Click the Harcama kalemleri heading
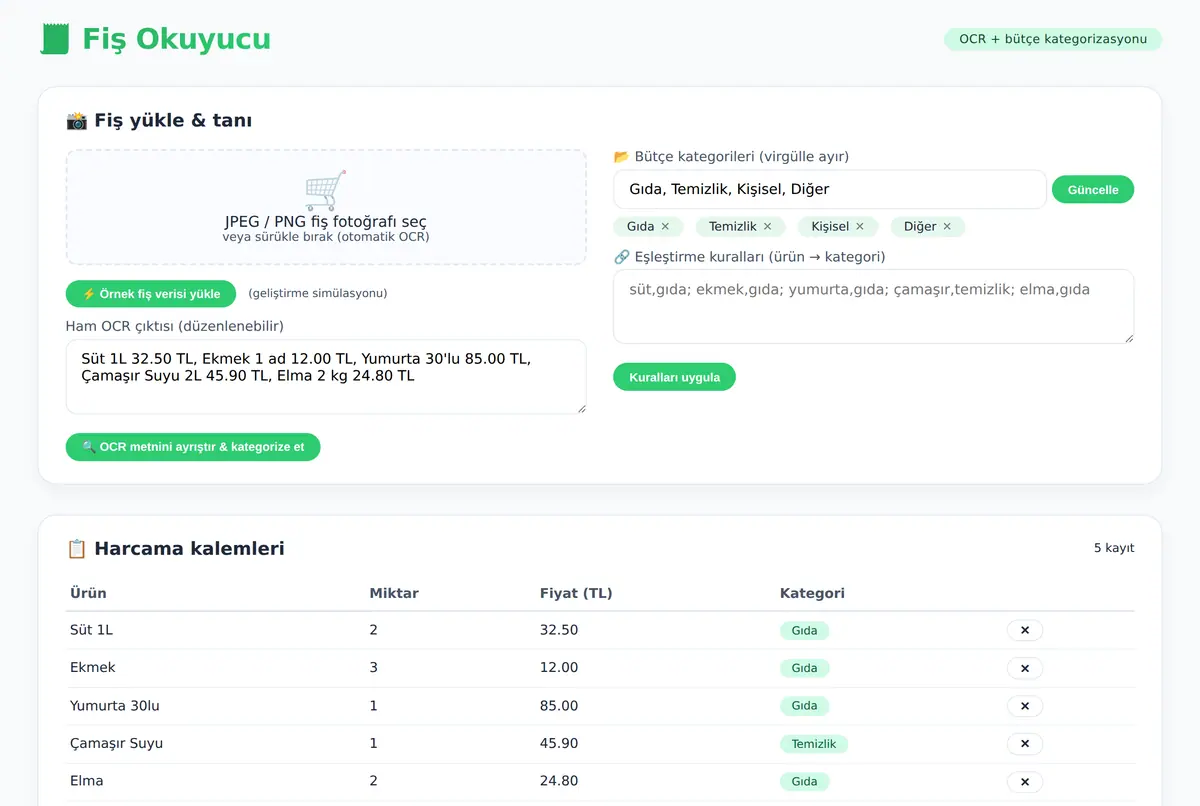The width and height of the screenshot is (1200, 806). point(175,548)
